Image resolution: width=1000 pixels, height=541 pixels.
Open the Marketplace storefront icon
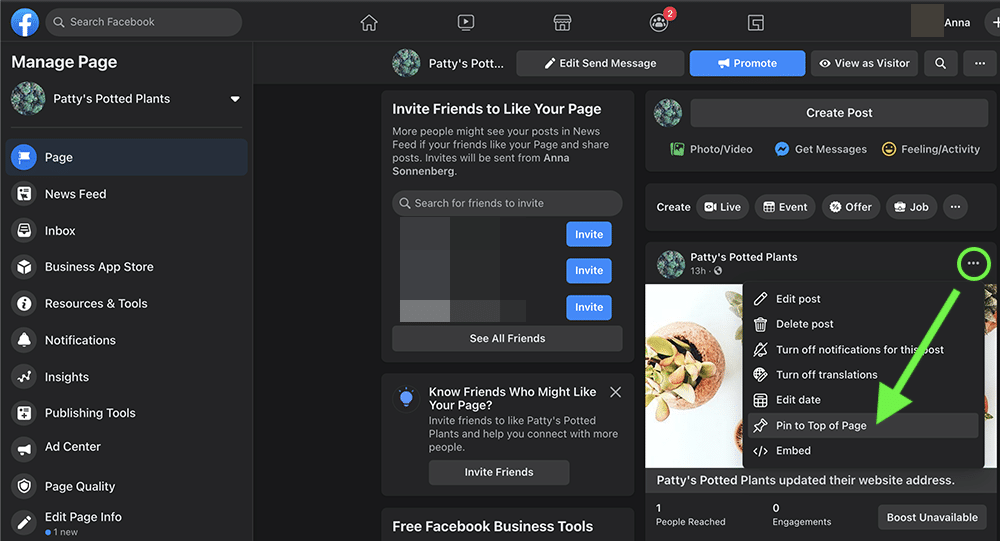562,22
